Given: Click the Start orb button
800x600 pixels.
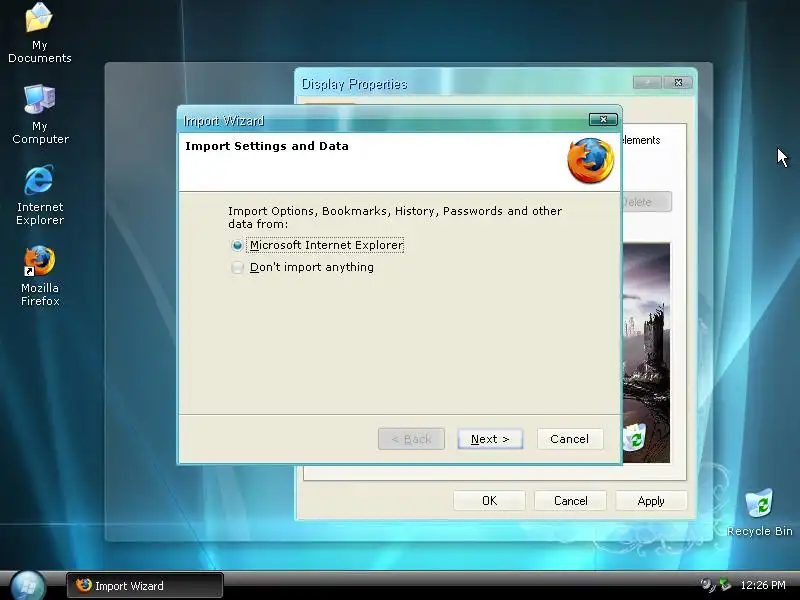Looking at the screenshot, I should pyautogui.click(x=28, y=585).
